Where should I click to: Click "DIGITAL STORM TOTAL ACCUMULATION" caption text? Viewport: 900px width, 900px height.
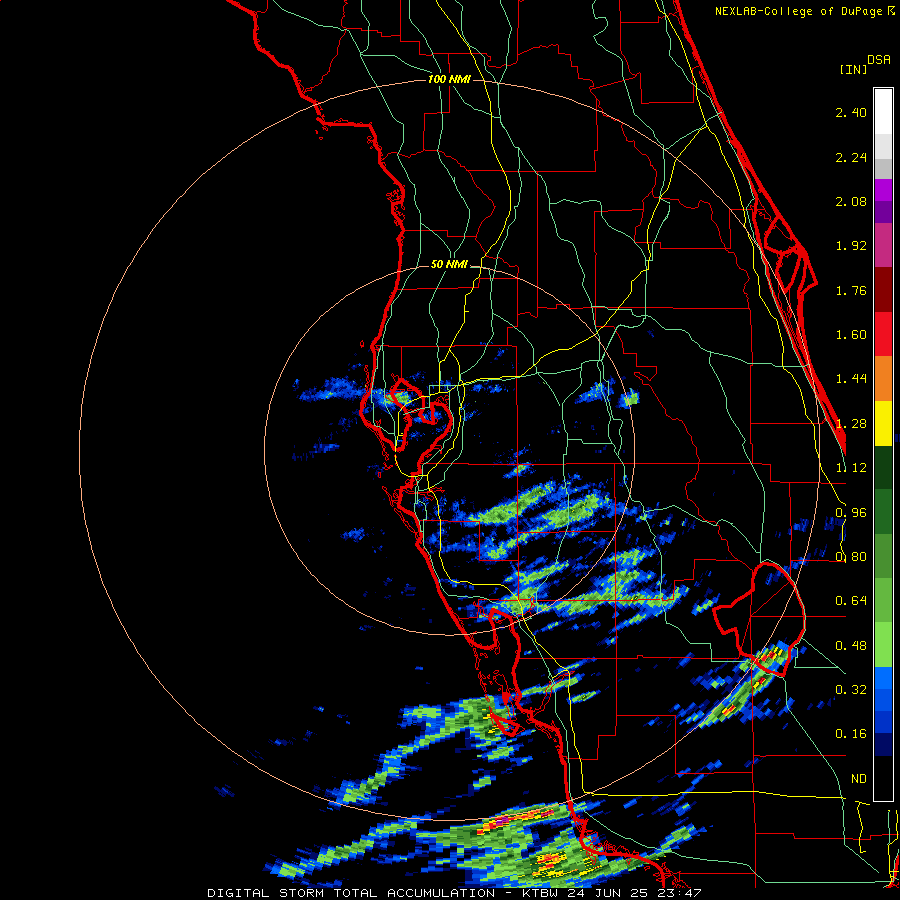351,893
